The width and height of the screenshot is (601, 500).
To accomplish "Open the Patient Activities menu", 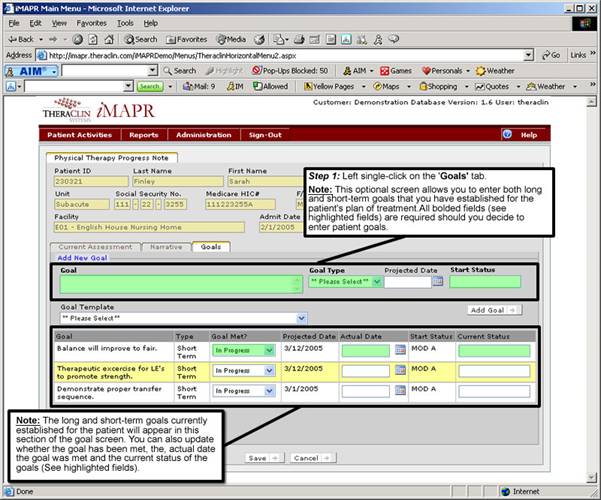I will pos(79,135).
